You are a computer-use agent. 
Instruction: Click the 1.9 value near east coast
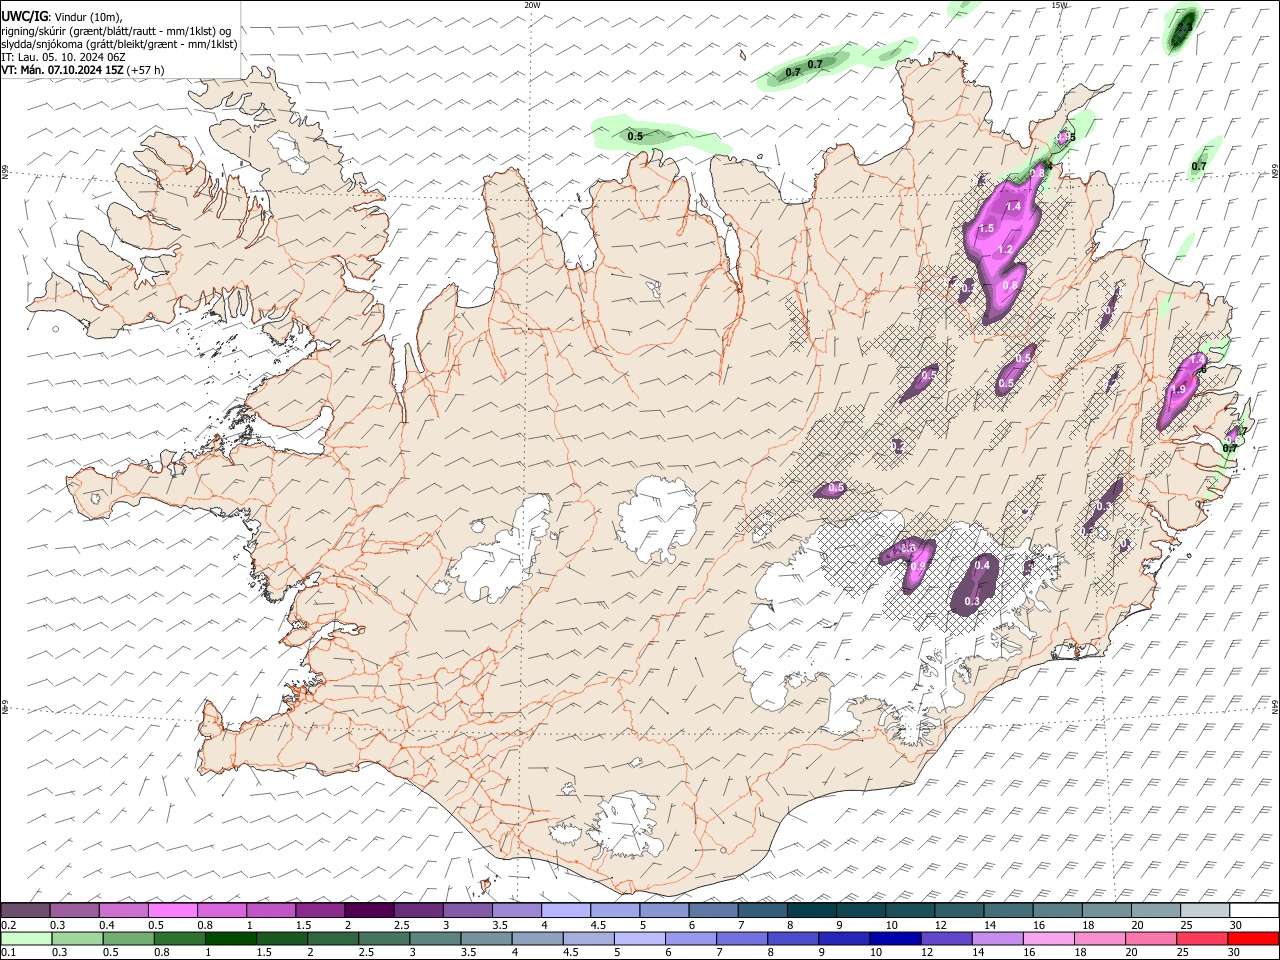point(1178,389)
